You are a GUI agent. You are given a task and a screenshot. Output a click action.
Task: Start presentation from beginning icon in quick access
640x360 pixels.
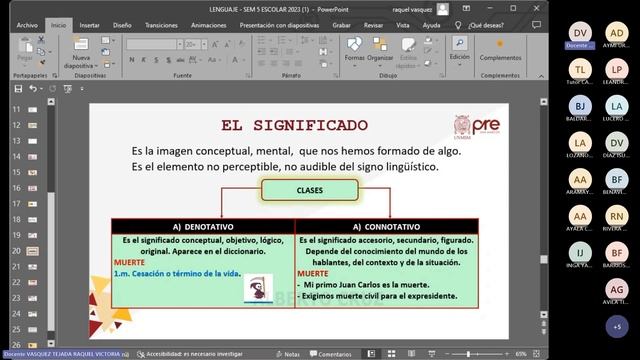click(68, 89)
